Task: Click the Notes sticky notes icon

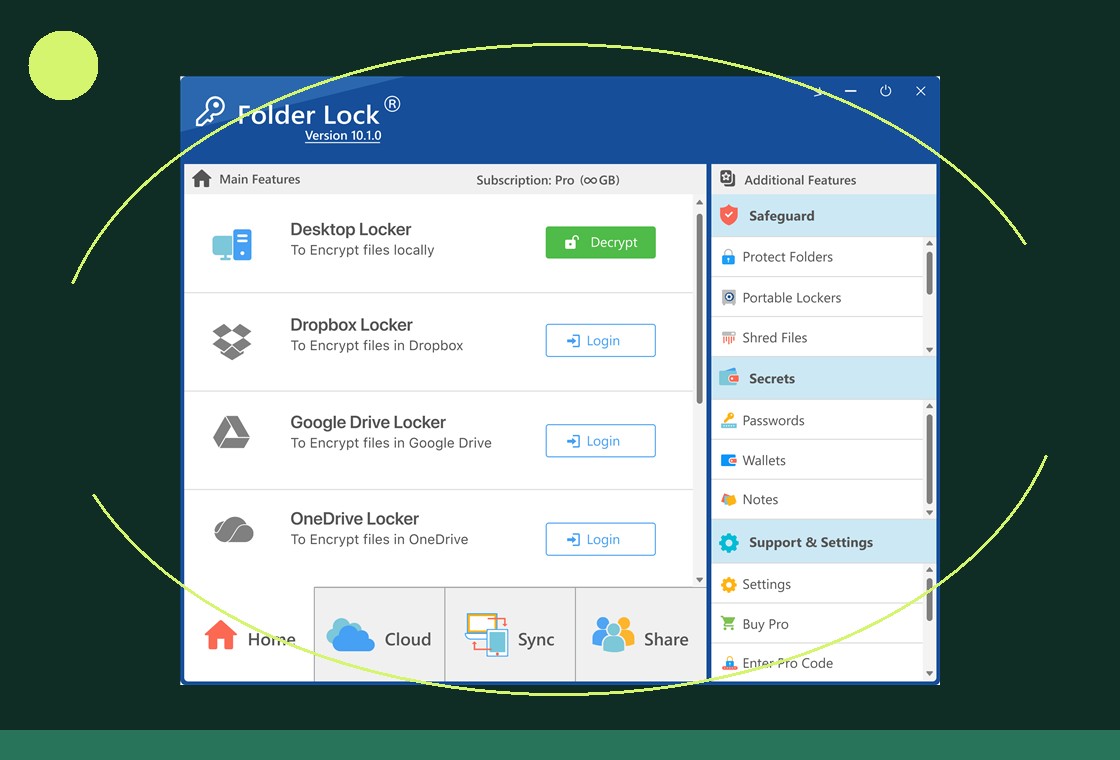Action: point(729,499)
